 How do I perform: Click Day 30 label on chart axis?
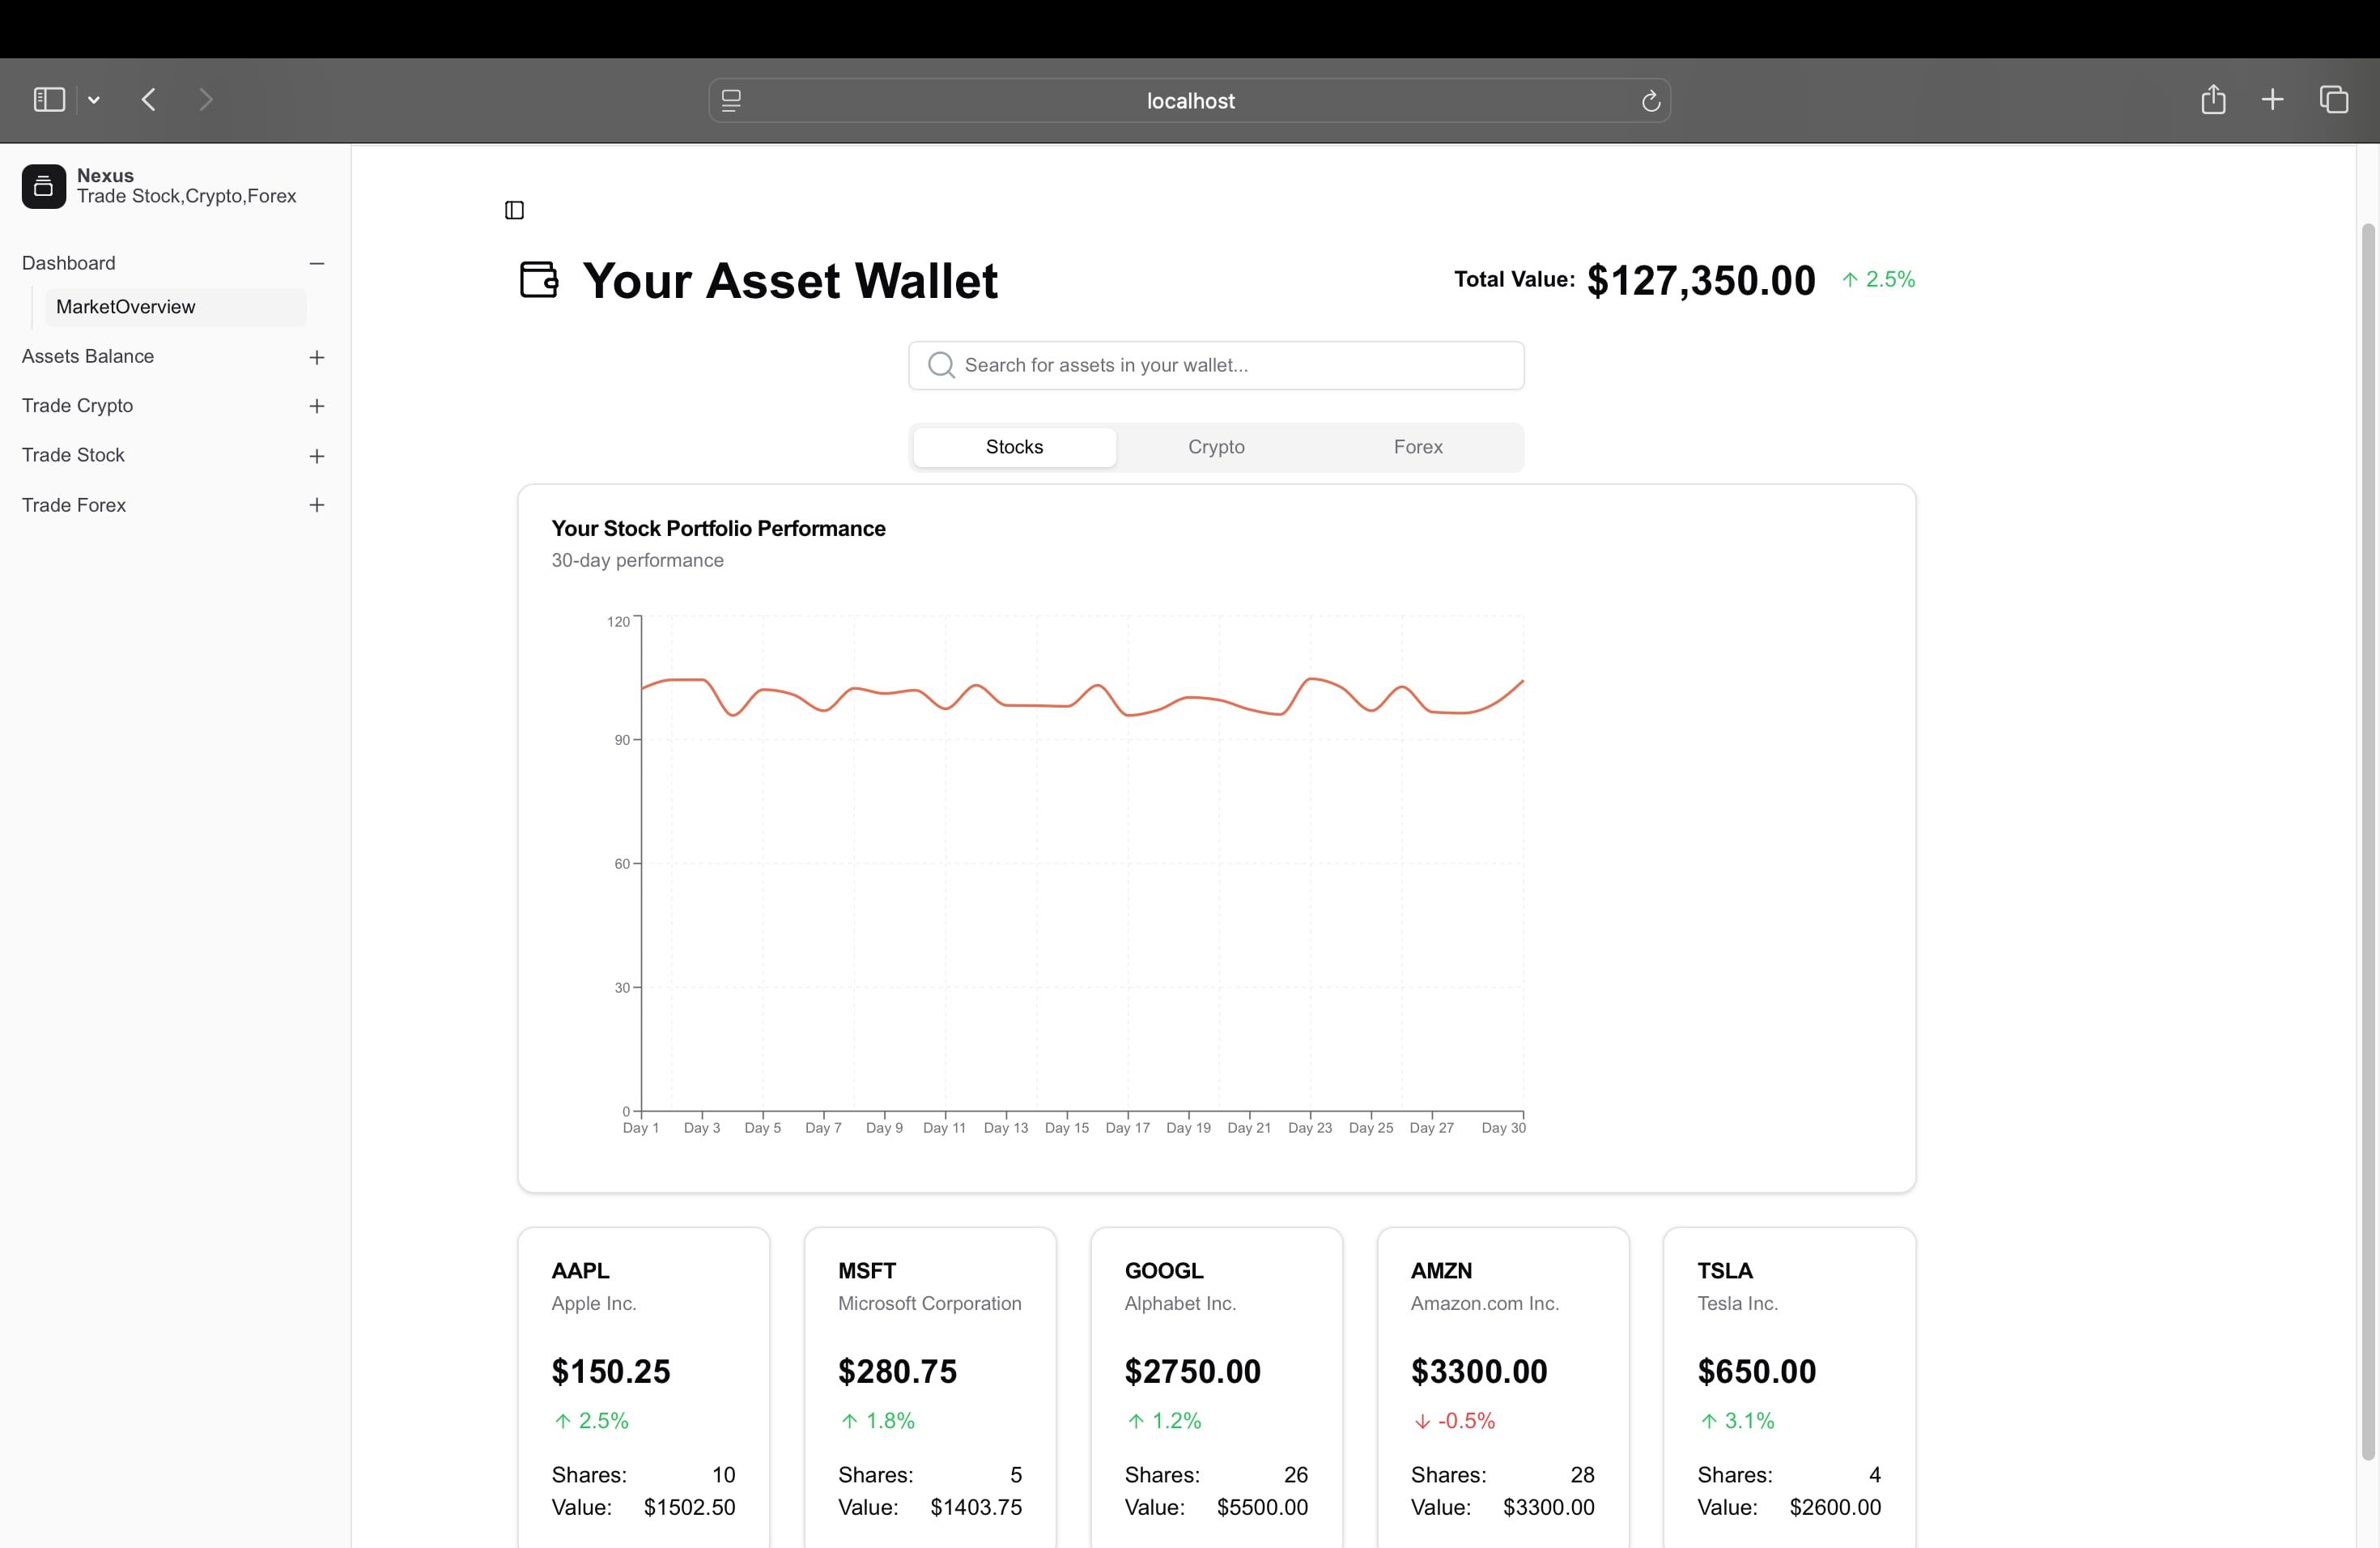[x=1503, y=1128]
